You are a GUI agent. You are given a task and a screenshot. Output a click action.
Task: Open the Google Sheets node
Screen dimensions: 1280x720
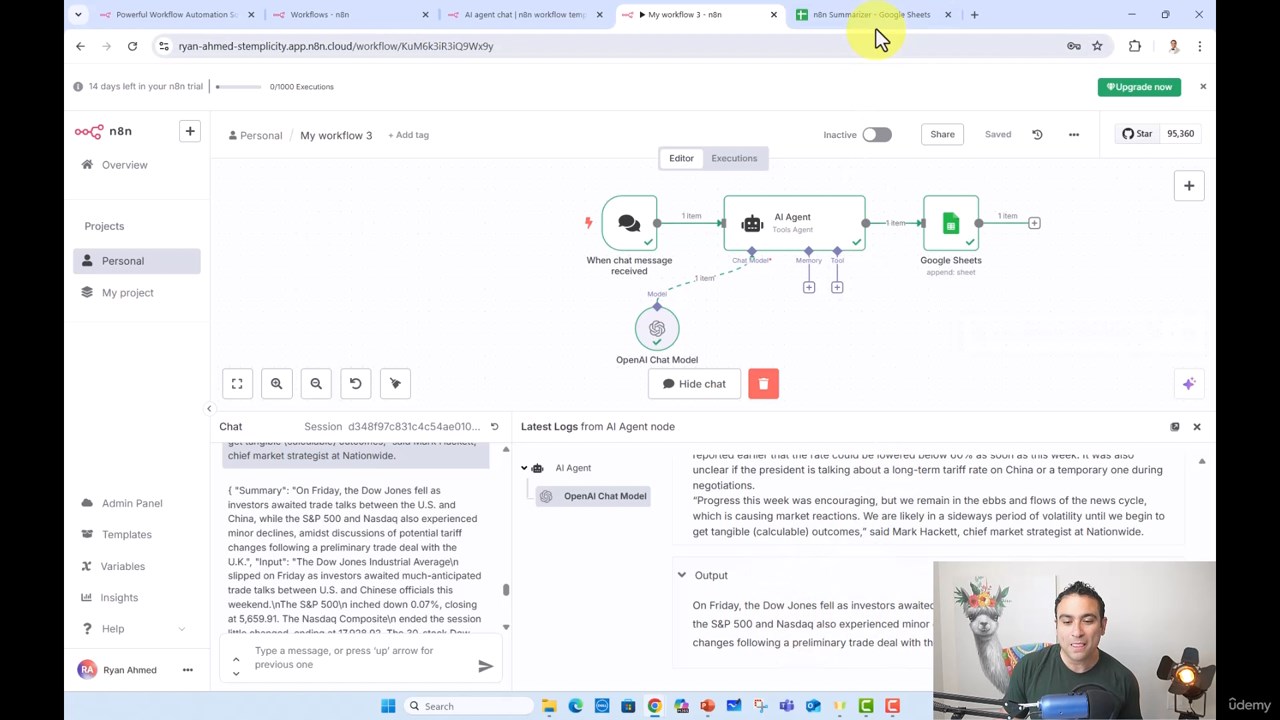pyautogui.click(x=951, y=223)
